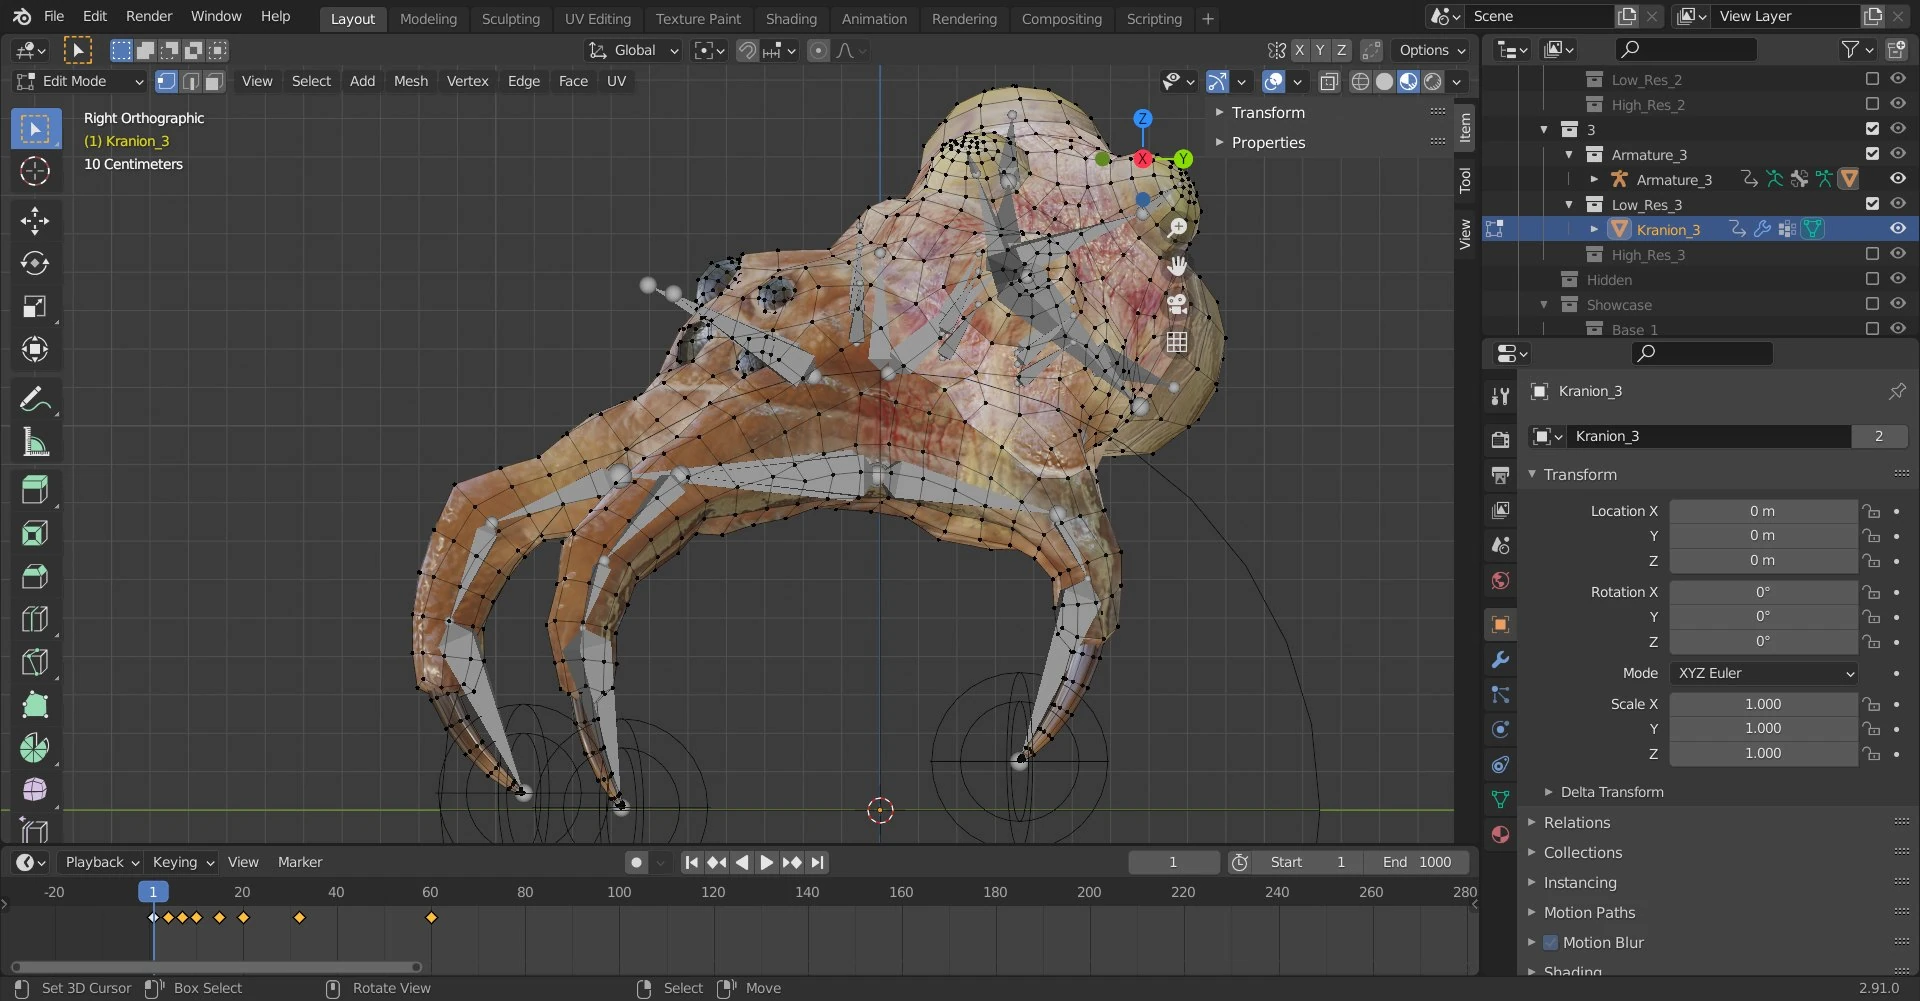This screenshot has height=1001, width=1920.
Task: Open the Global transform orientation dropdown
Action: click(632, 50)
